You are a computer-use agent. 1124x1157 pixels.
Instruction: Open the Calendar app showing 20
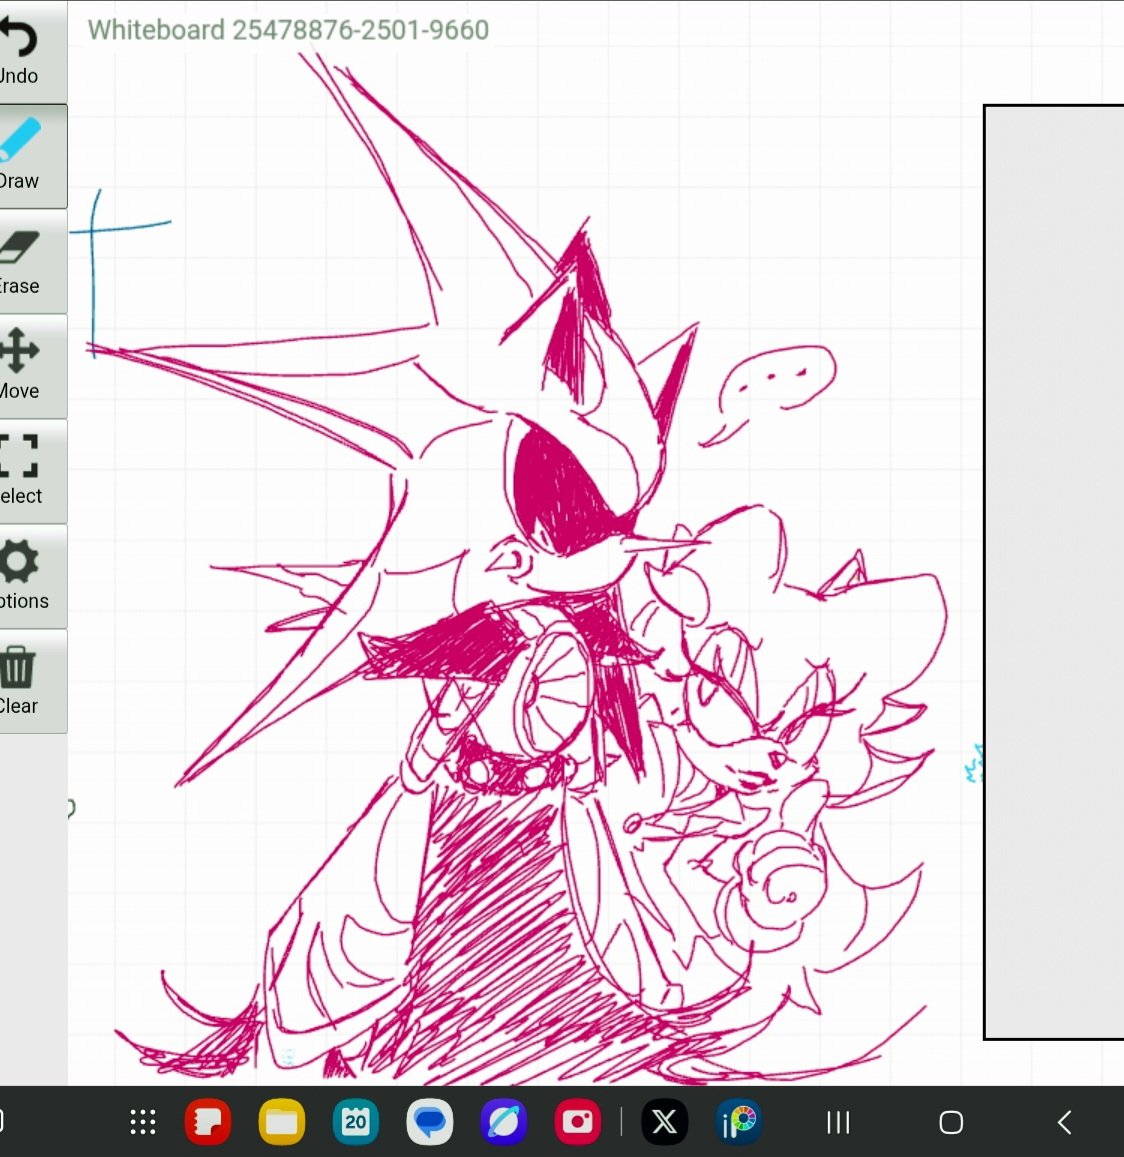tap(356, 1122)
